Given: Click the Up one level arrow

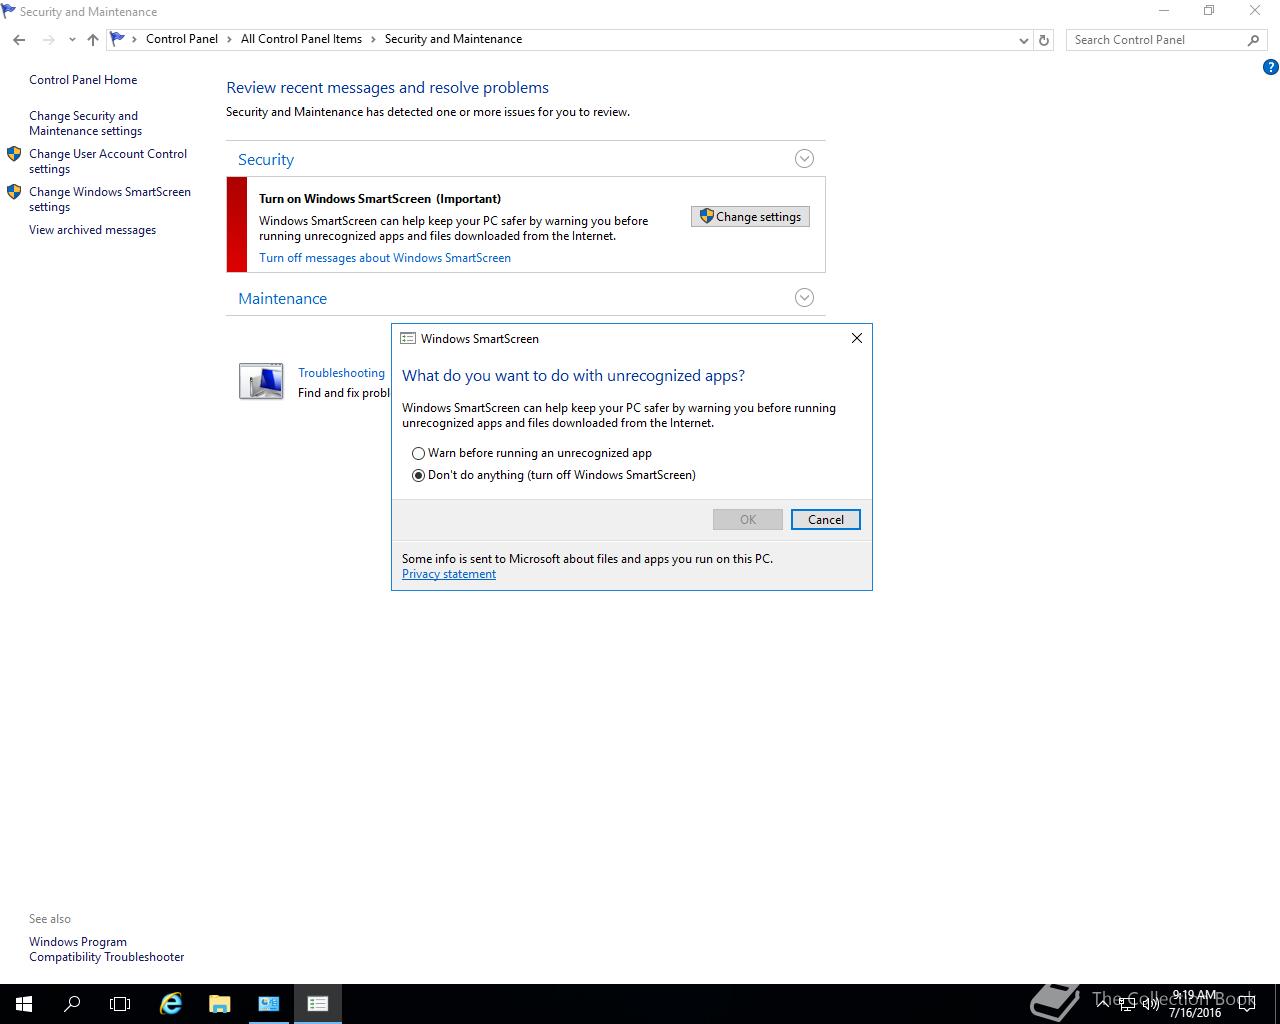Looking at the screenshot, I should tap(93, 40).
